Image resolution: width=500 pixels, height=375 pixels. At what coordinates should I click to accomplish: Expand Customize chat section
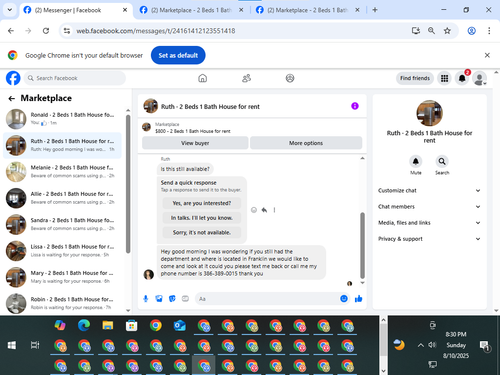[429, 191]
